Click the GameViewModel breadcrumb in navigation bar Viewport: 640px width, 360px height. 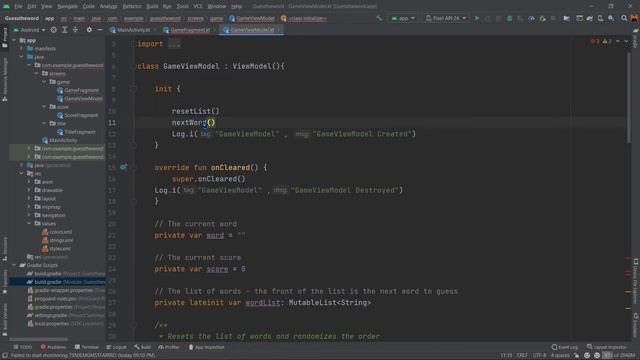click(x=252, y=18)
